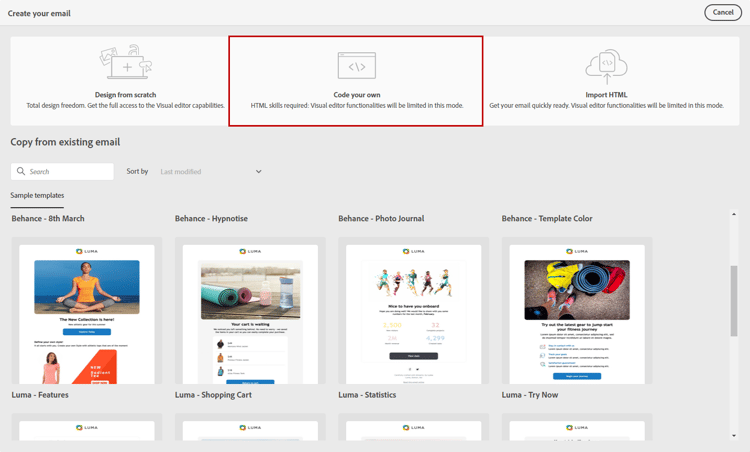Click the 'Copy from existing email' heading

pos(65,142)
